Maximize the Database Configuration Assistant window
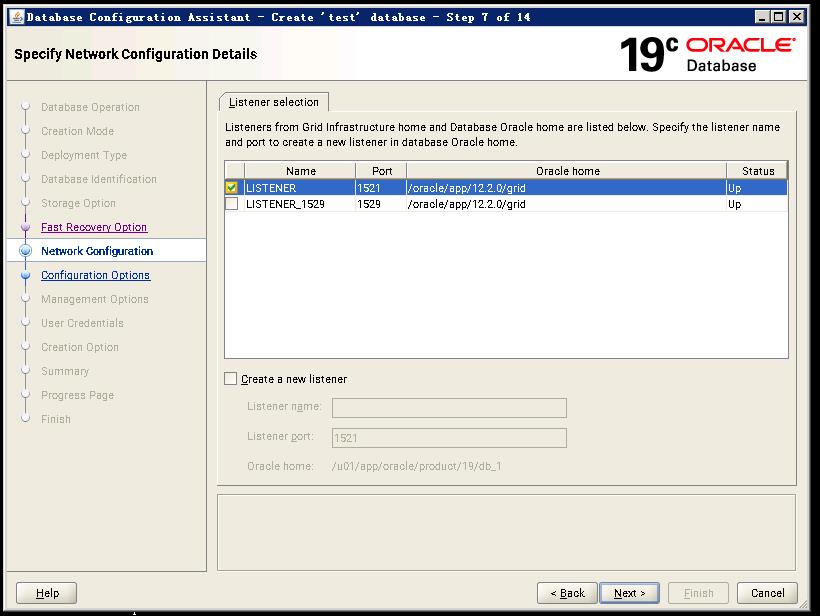Viewport: 820px width, 616px height. click(779, 17)
